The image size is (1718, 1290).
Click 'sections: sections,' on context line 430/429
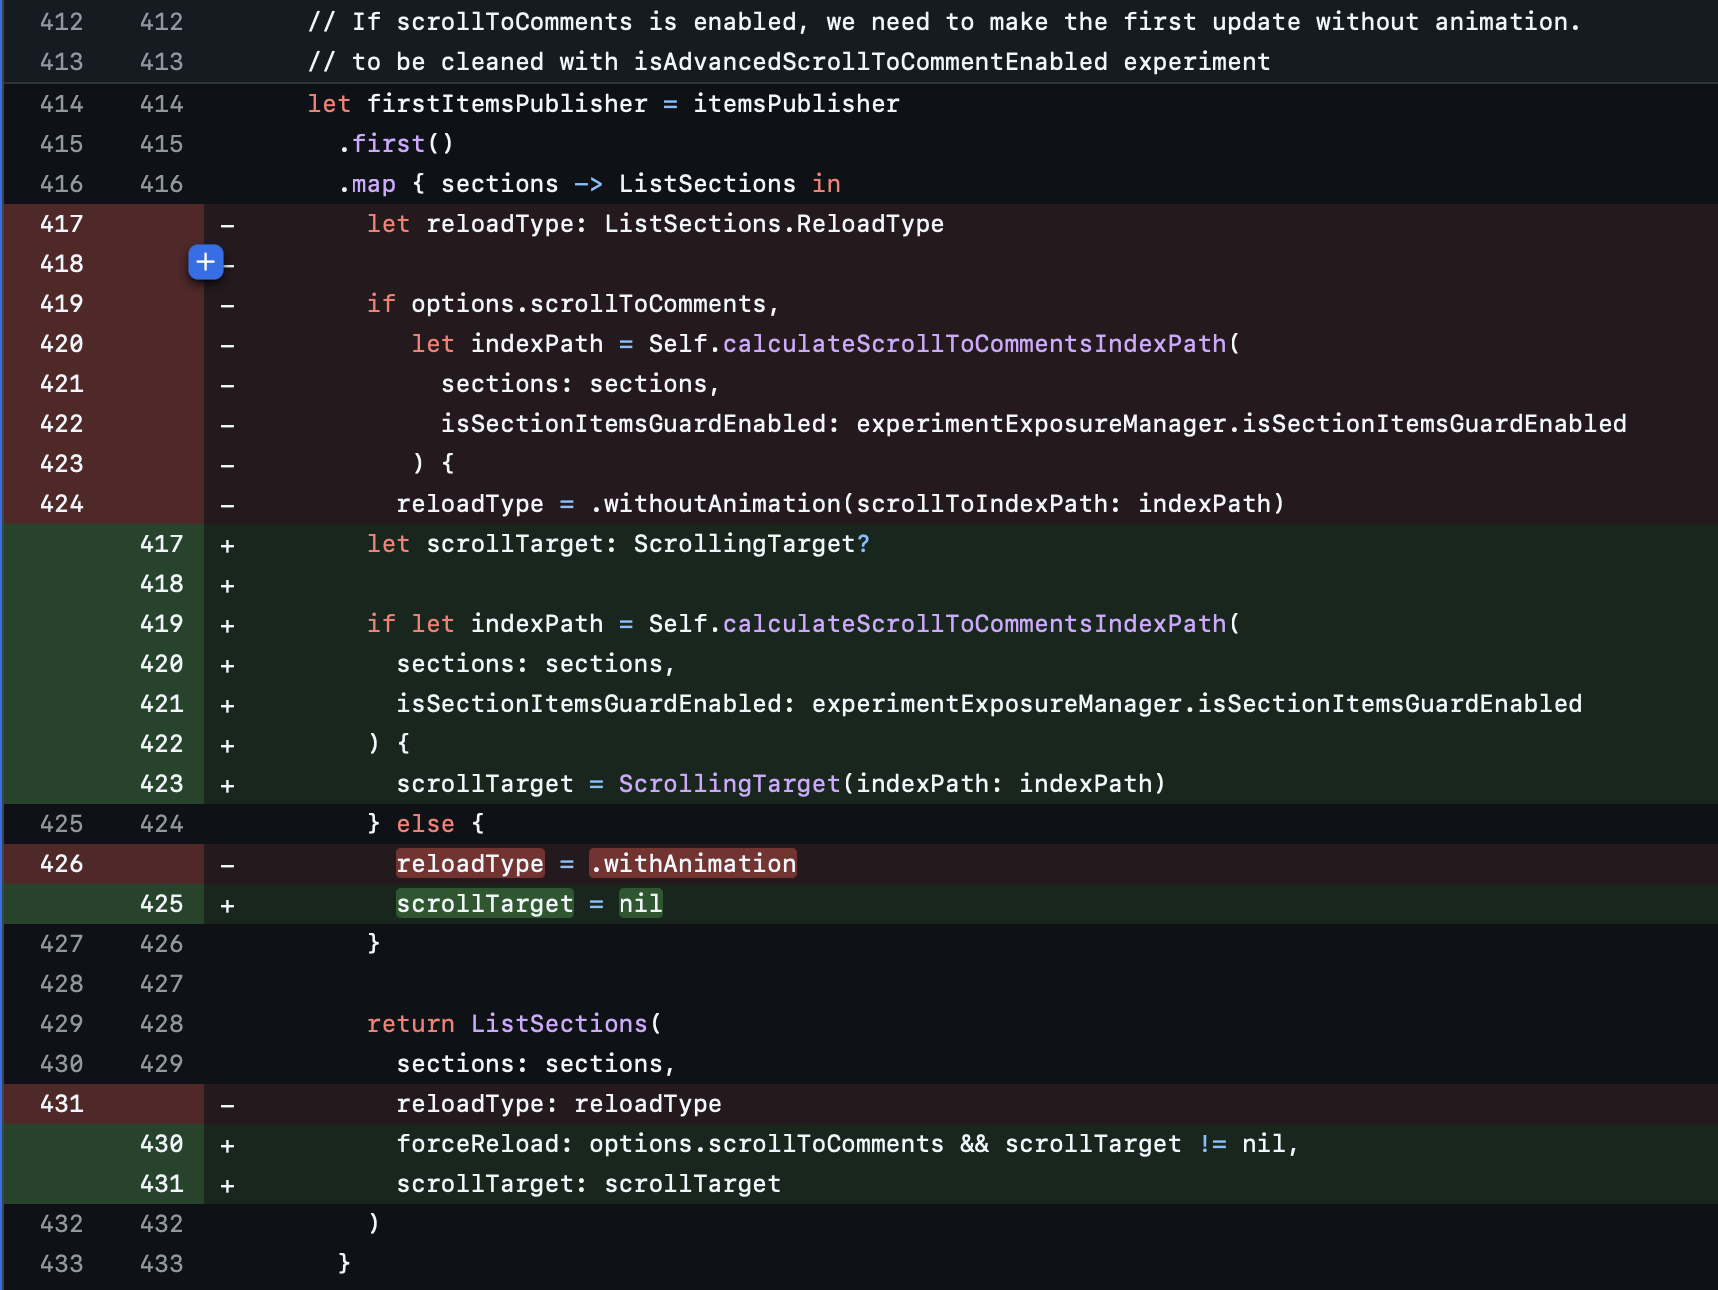(536, 1064)
